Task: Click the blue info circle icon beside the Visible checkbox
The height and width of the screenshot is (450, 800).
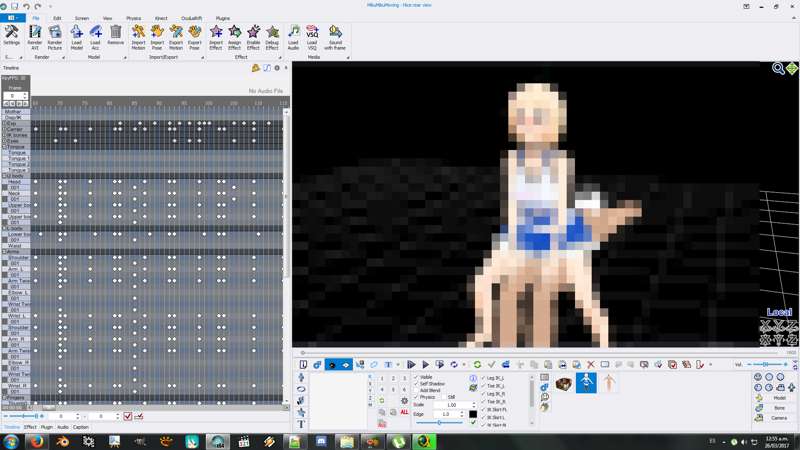Action: coord(473,378)
